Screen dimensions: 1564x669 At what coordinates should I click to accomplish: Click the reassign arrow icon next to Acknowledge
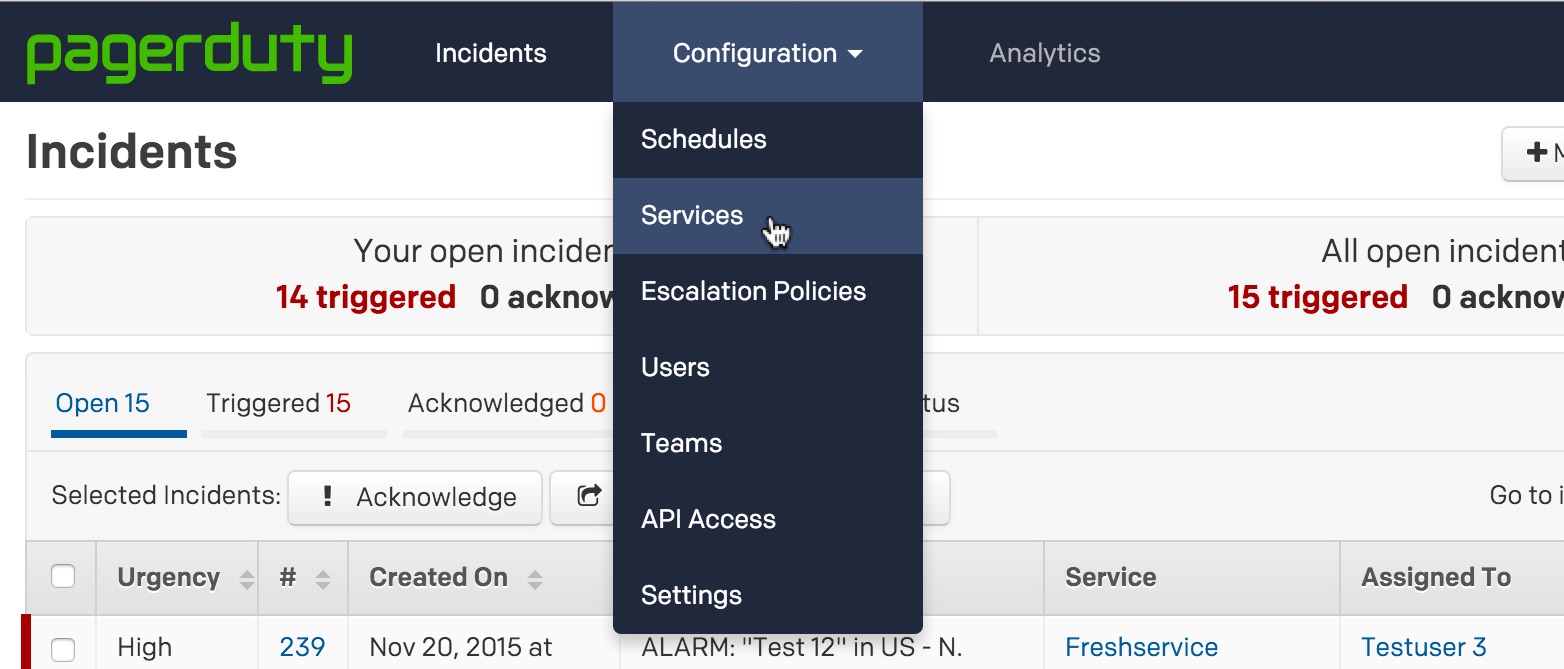coord(588,497)
